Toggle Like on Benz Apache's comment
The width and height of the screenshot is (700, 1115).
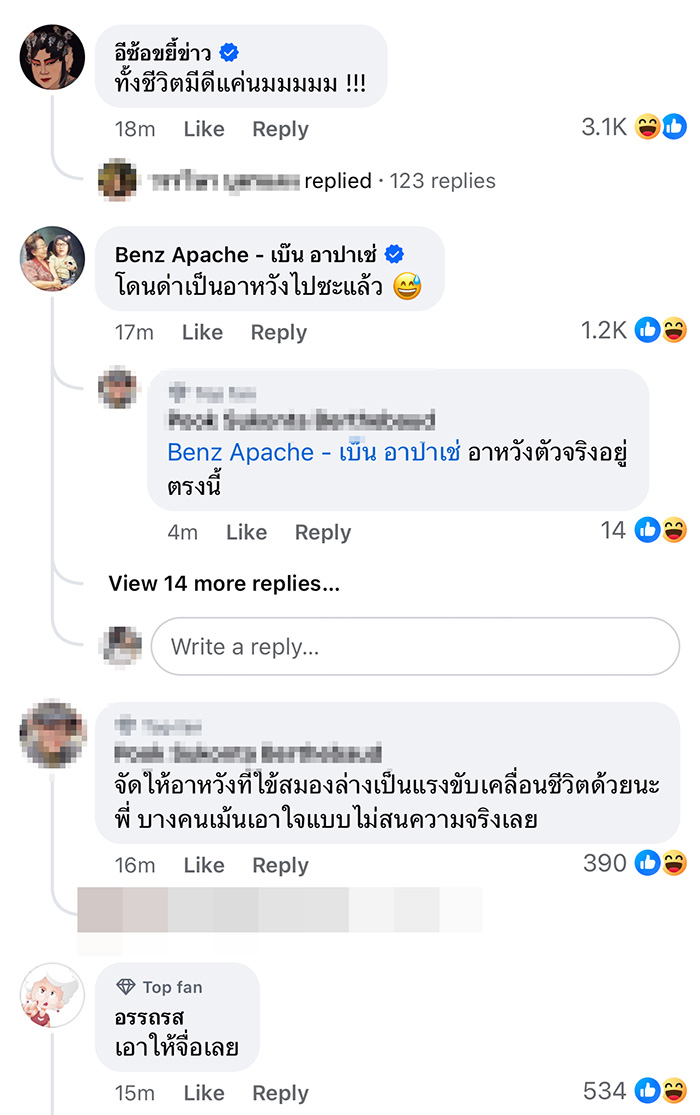[x=203, y=332]
